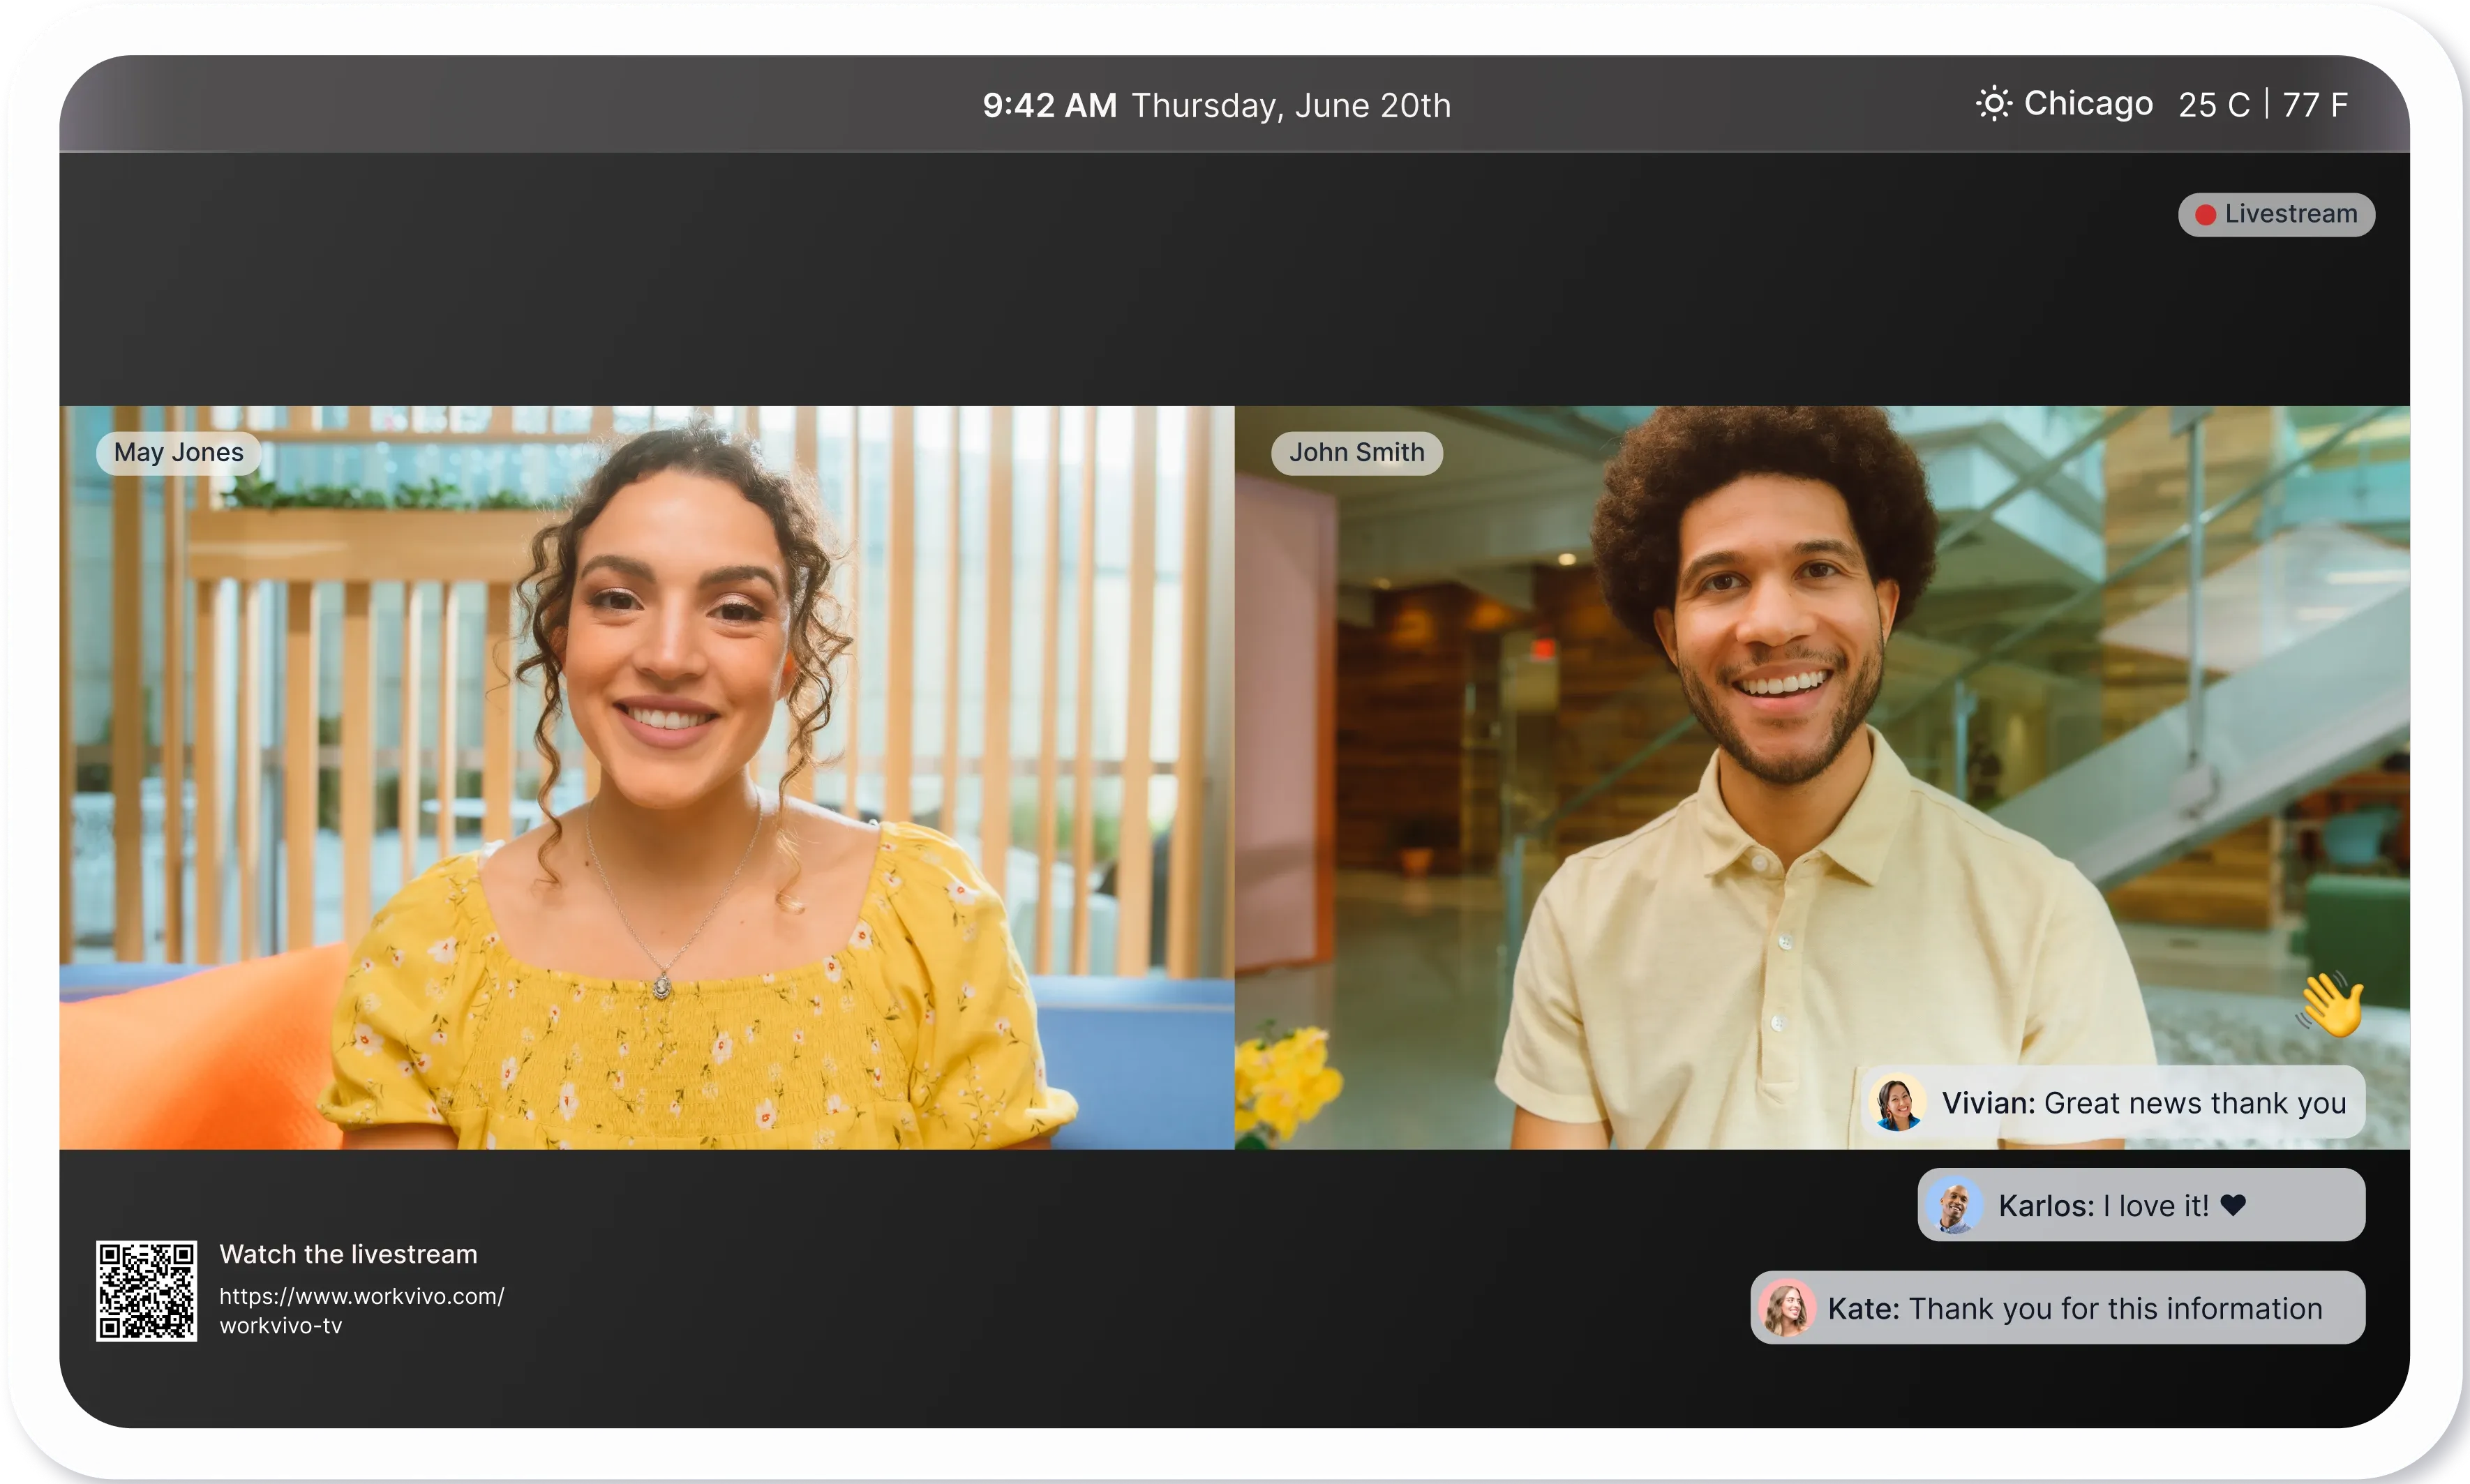Click the heart emoji in Karlos's message
2470x1484 pixels.
tap(2233, 1206)
